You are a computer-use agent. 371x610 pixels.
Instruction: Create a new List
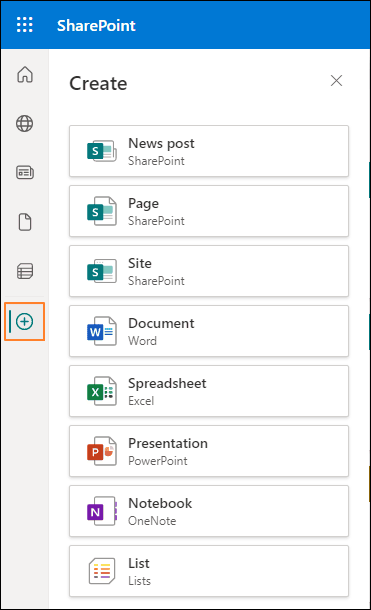click(x=209, y=571)
